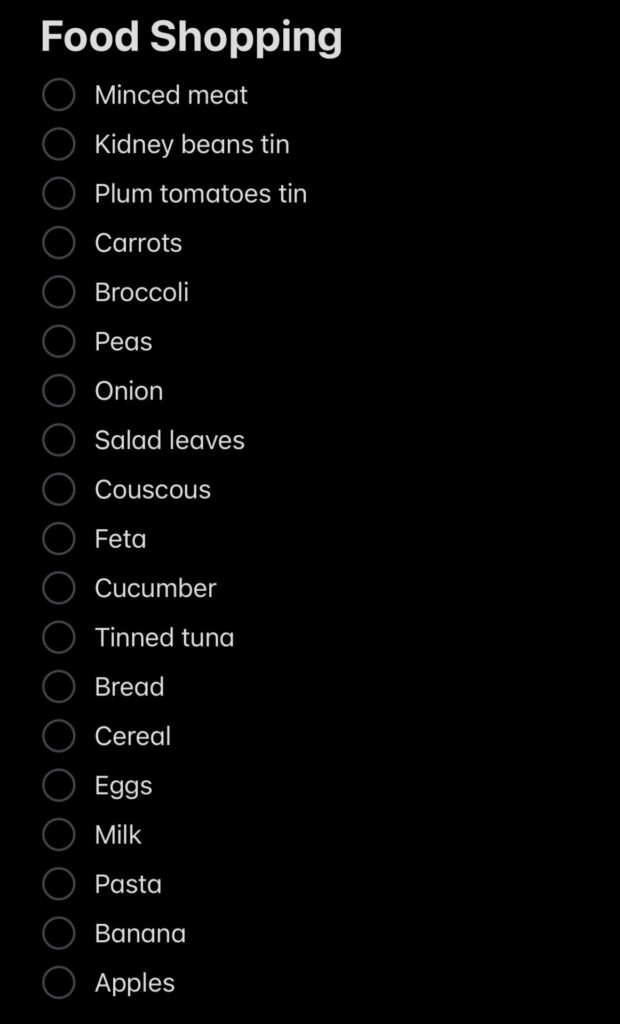Viewport: 620px width, 1024px height.
Task: Mark Feta as completed
Action: click(59, 539)
